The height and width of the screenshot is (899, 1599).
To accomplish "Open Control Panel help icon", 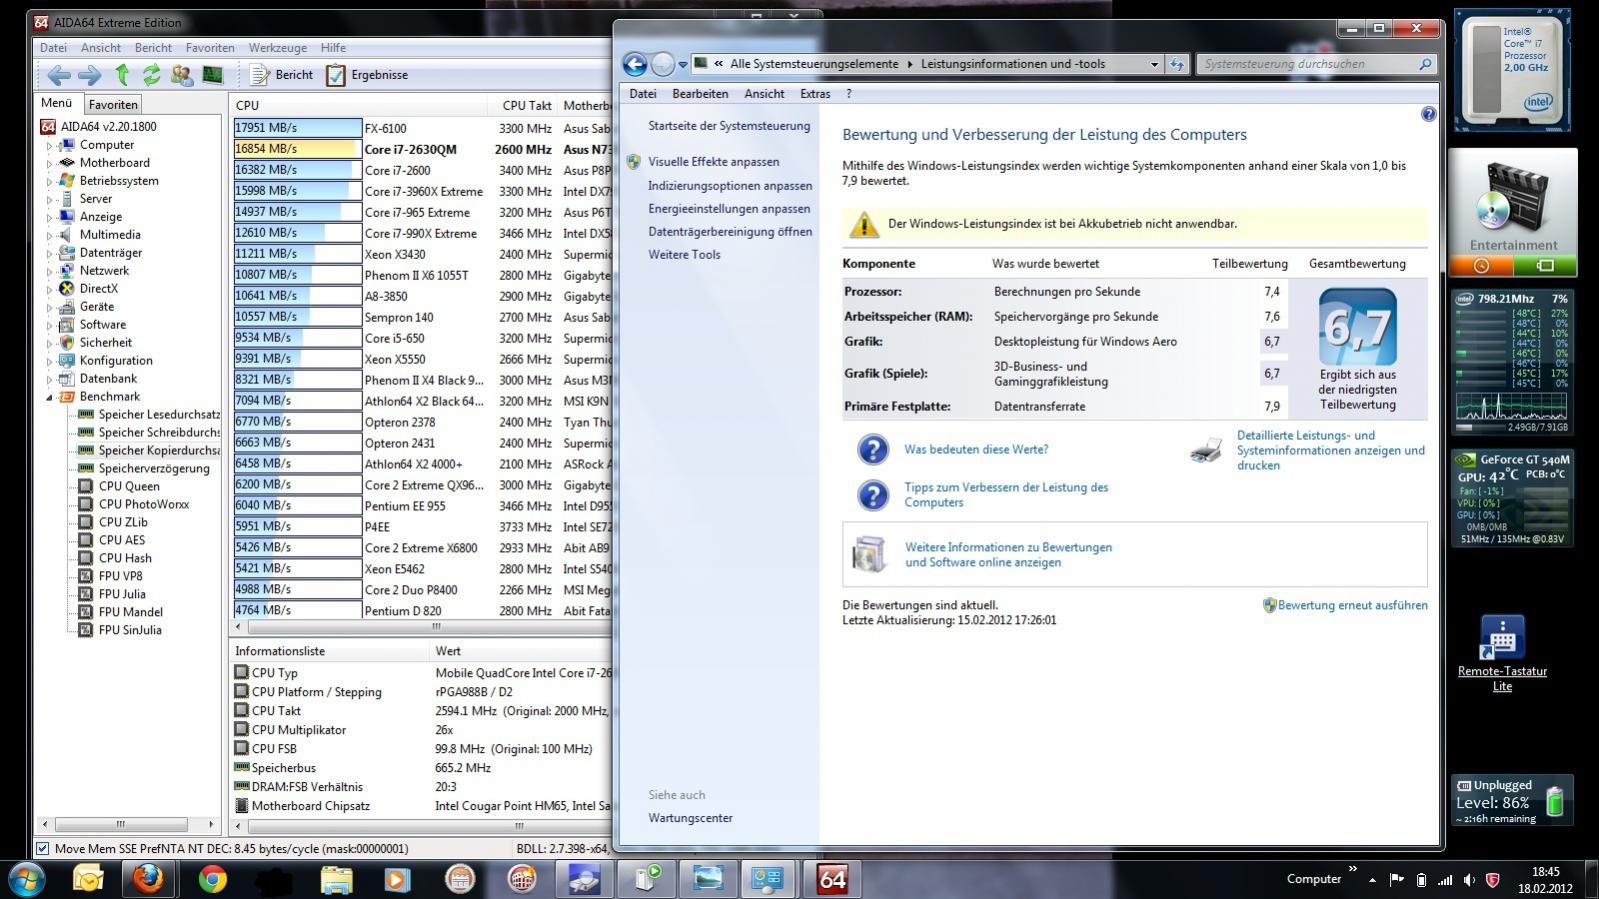I will (1428, 114).
